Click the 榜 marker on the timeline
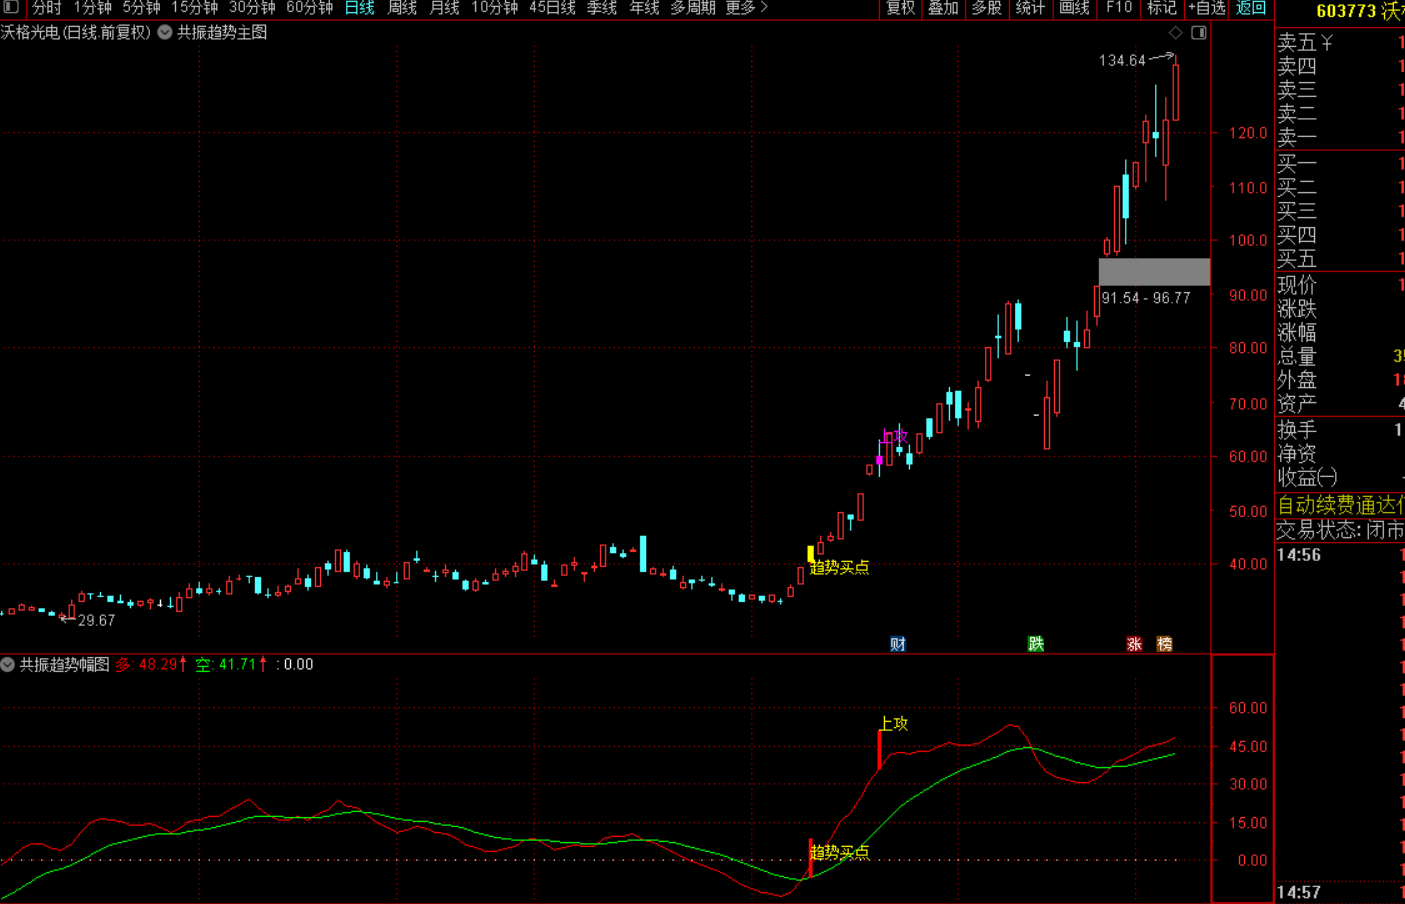This screenshot has width=1405, height=904. click(x=1164, y=644)
